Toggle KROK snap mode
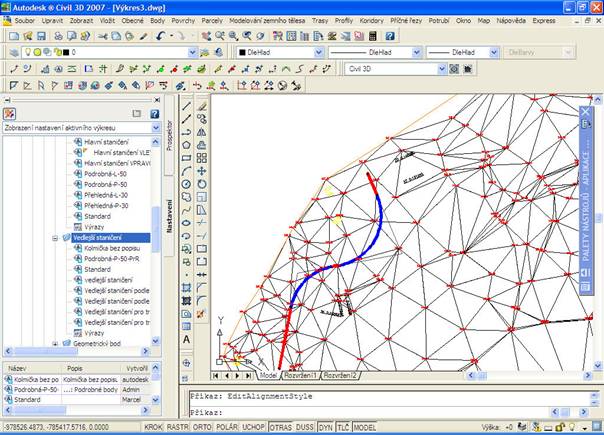This screenshot has height=435, width=604. point(153,427)
